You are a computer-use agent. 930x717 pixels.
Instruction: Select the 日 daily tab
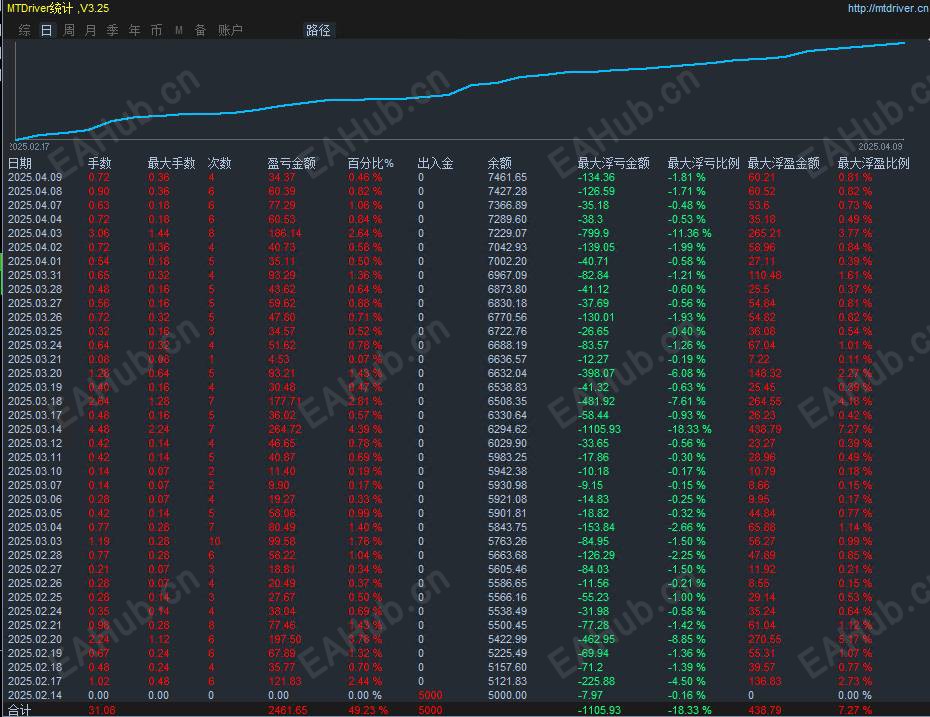coord(46,30)
